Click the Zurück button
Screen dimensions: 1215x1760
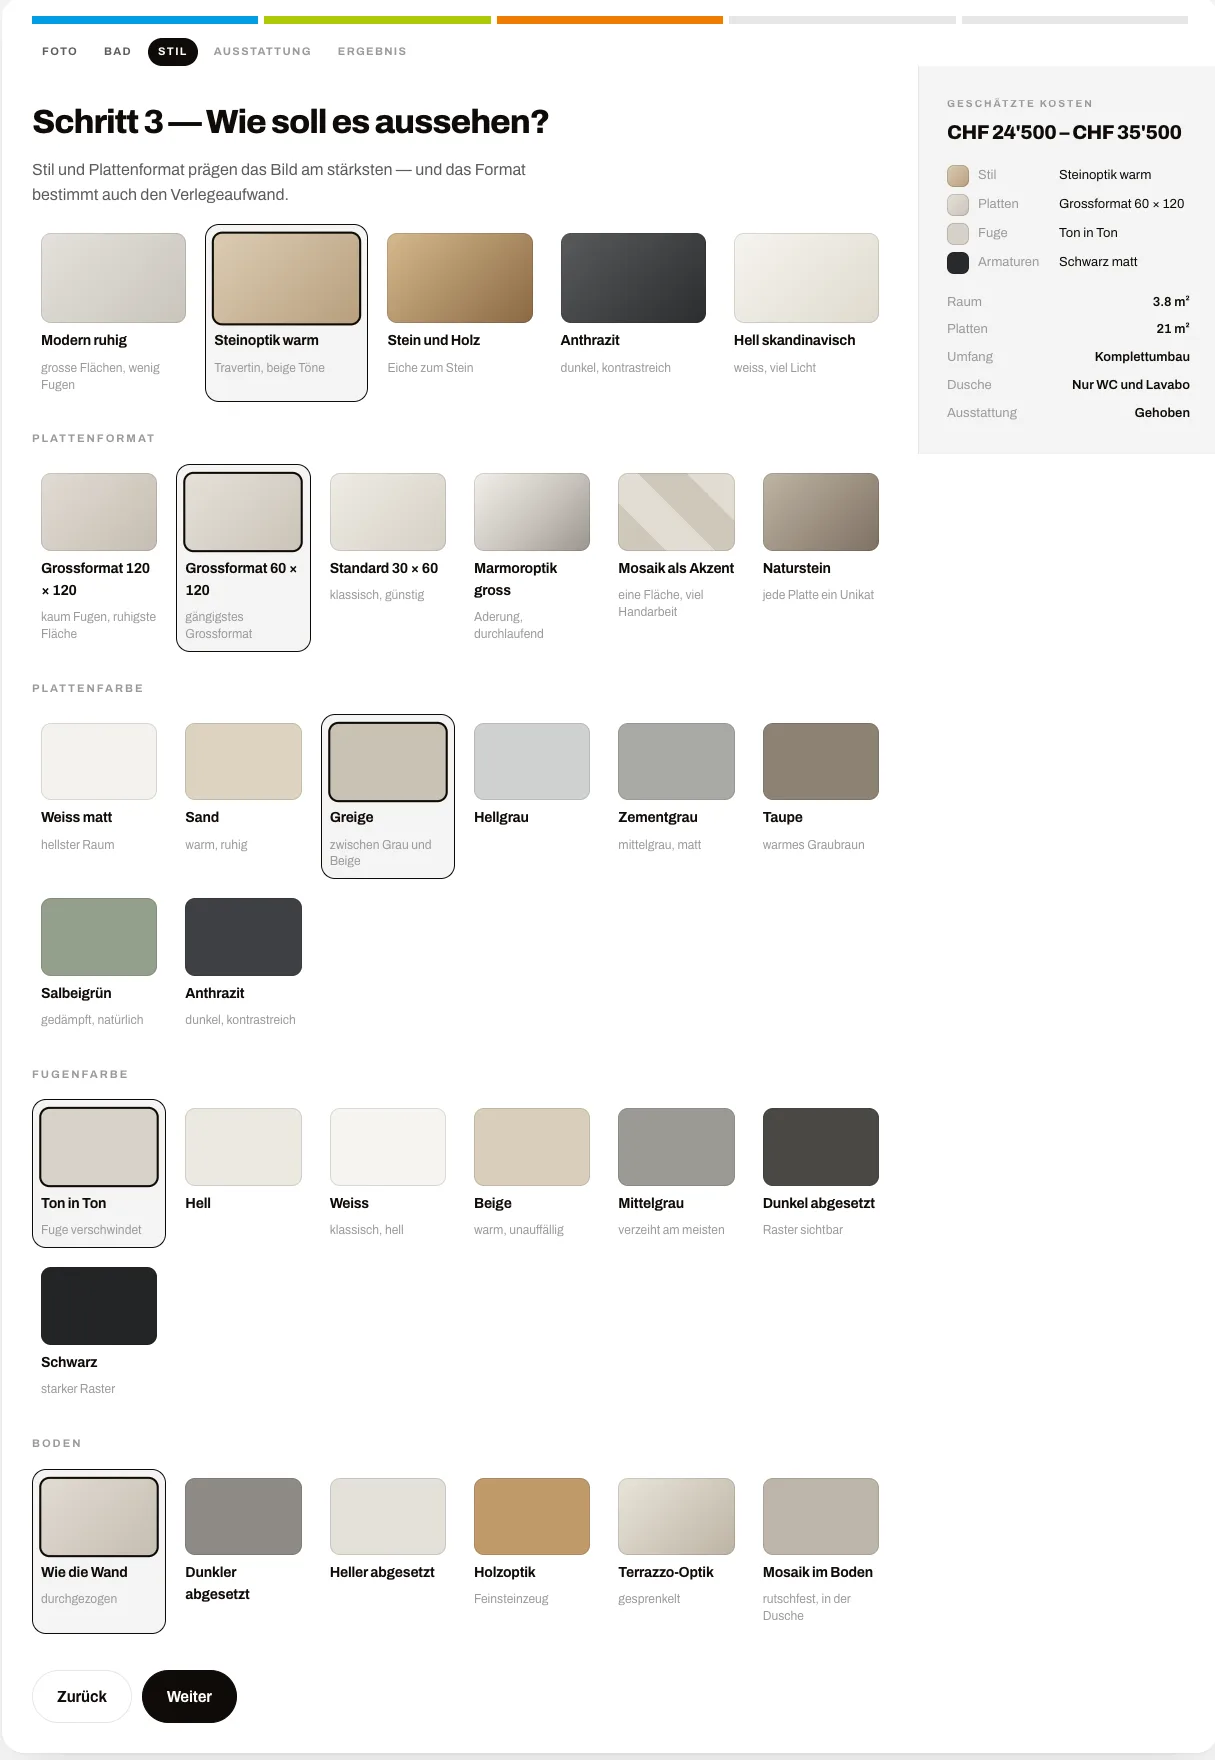82,1696
